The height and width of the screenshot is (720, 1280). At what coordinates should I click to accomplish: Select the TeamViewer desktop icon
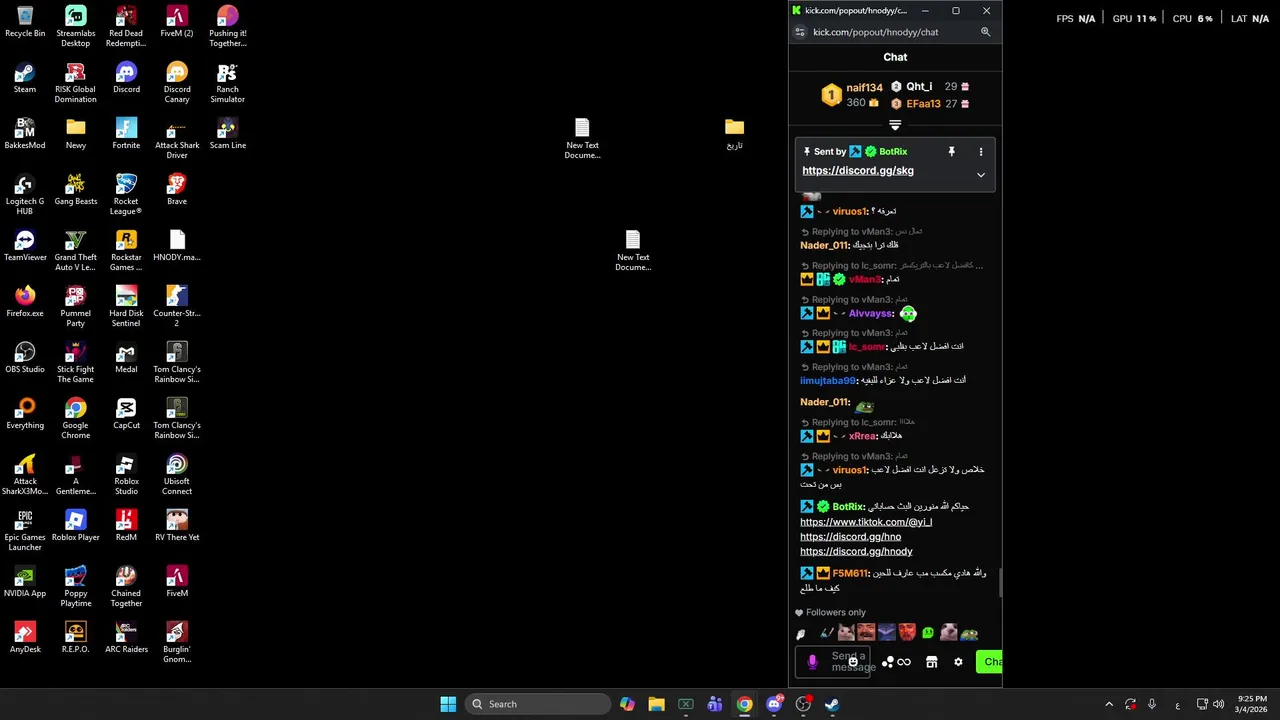[x=25, y=246]
